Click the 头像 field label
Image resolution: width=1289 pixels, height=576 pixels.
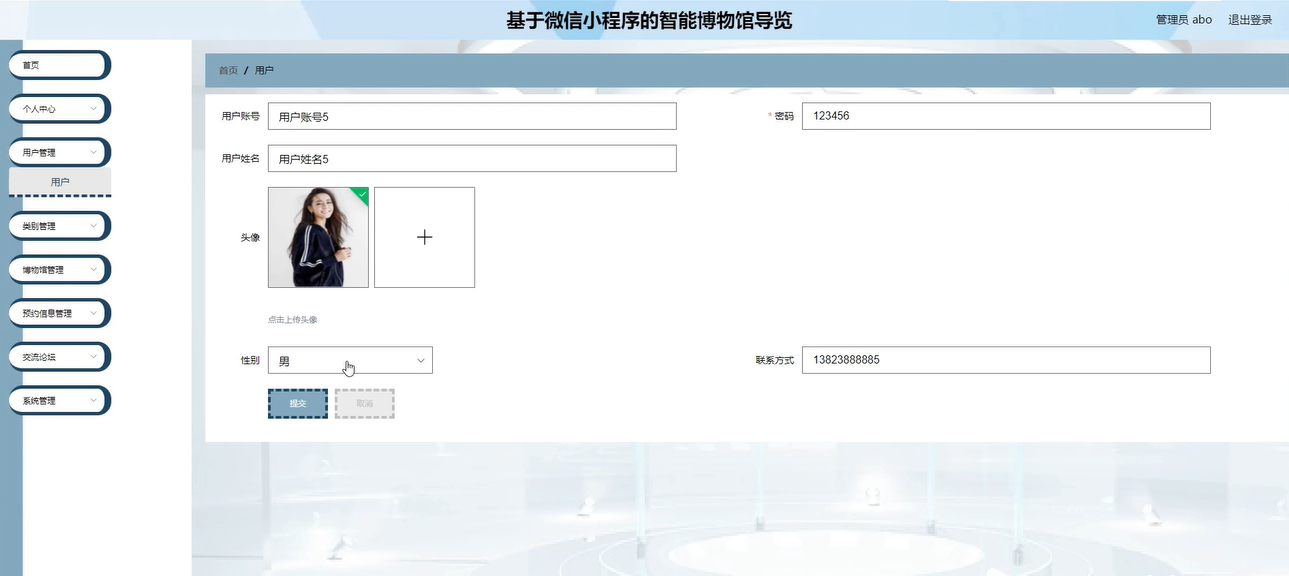250,238
